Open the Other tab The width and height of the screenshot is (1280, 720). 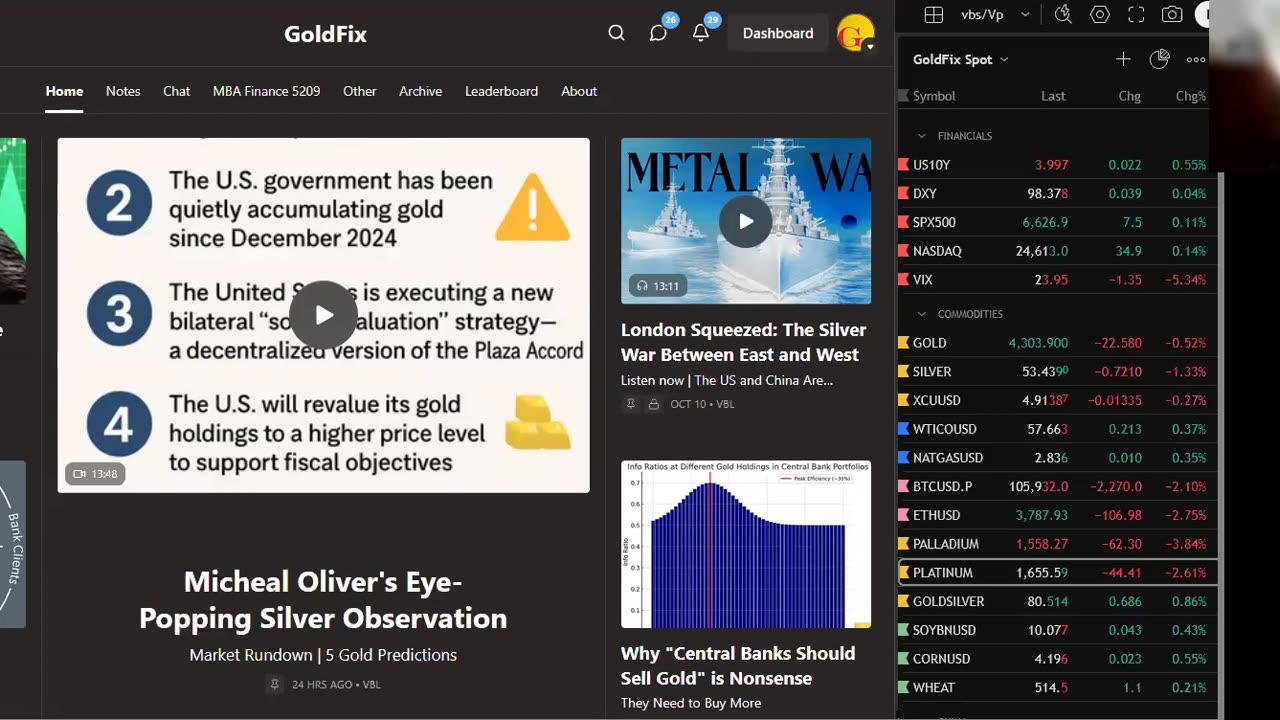coord(360,91)
